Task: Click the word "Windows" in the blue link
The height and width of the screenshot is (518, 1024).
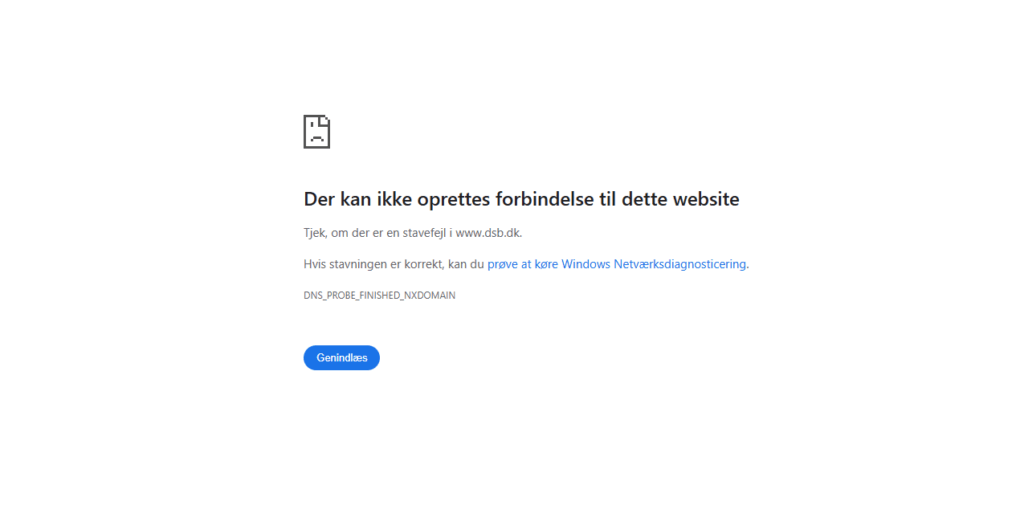Action: point(586,265)
